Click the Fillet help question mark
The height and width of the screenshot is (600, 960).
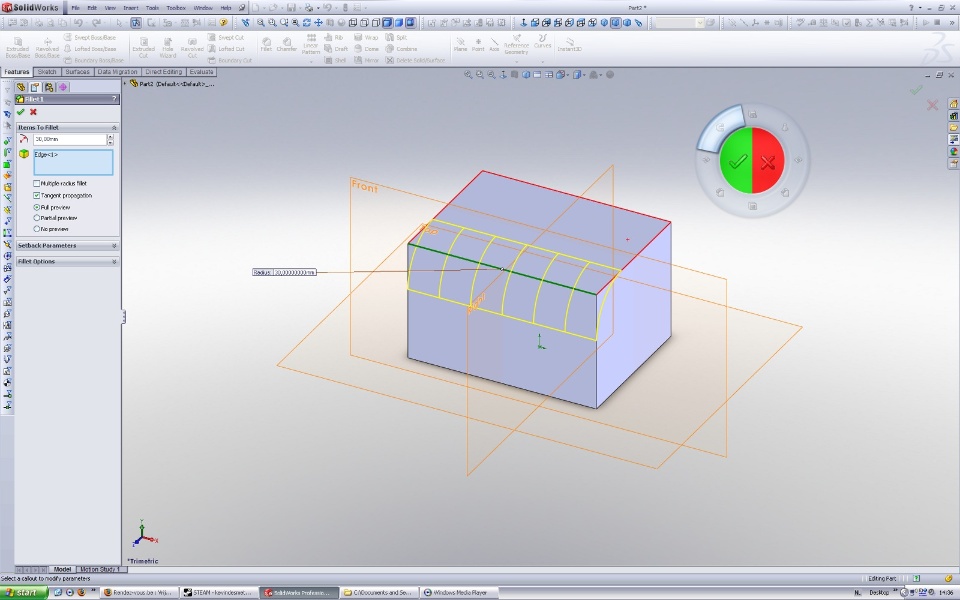(x=114, y=99)
